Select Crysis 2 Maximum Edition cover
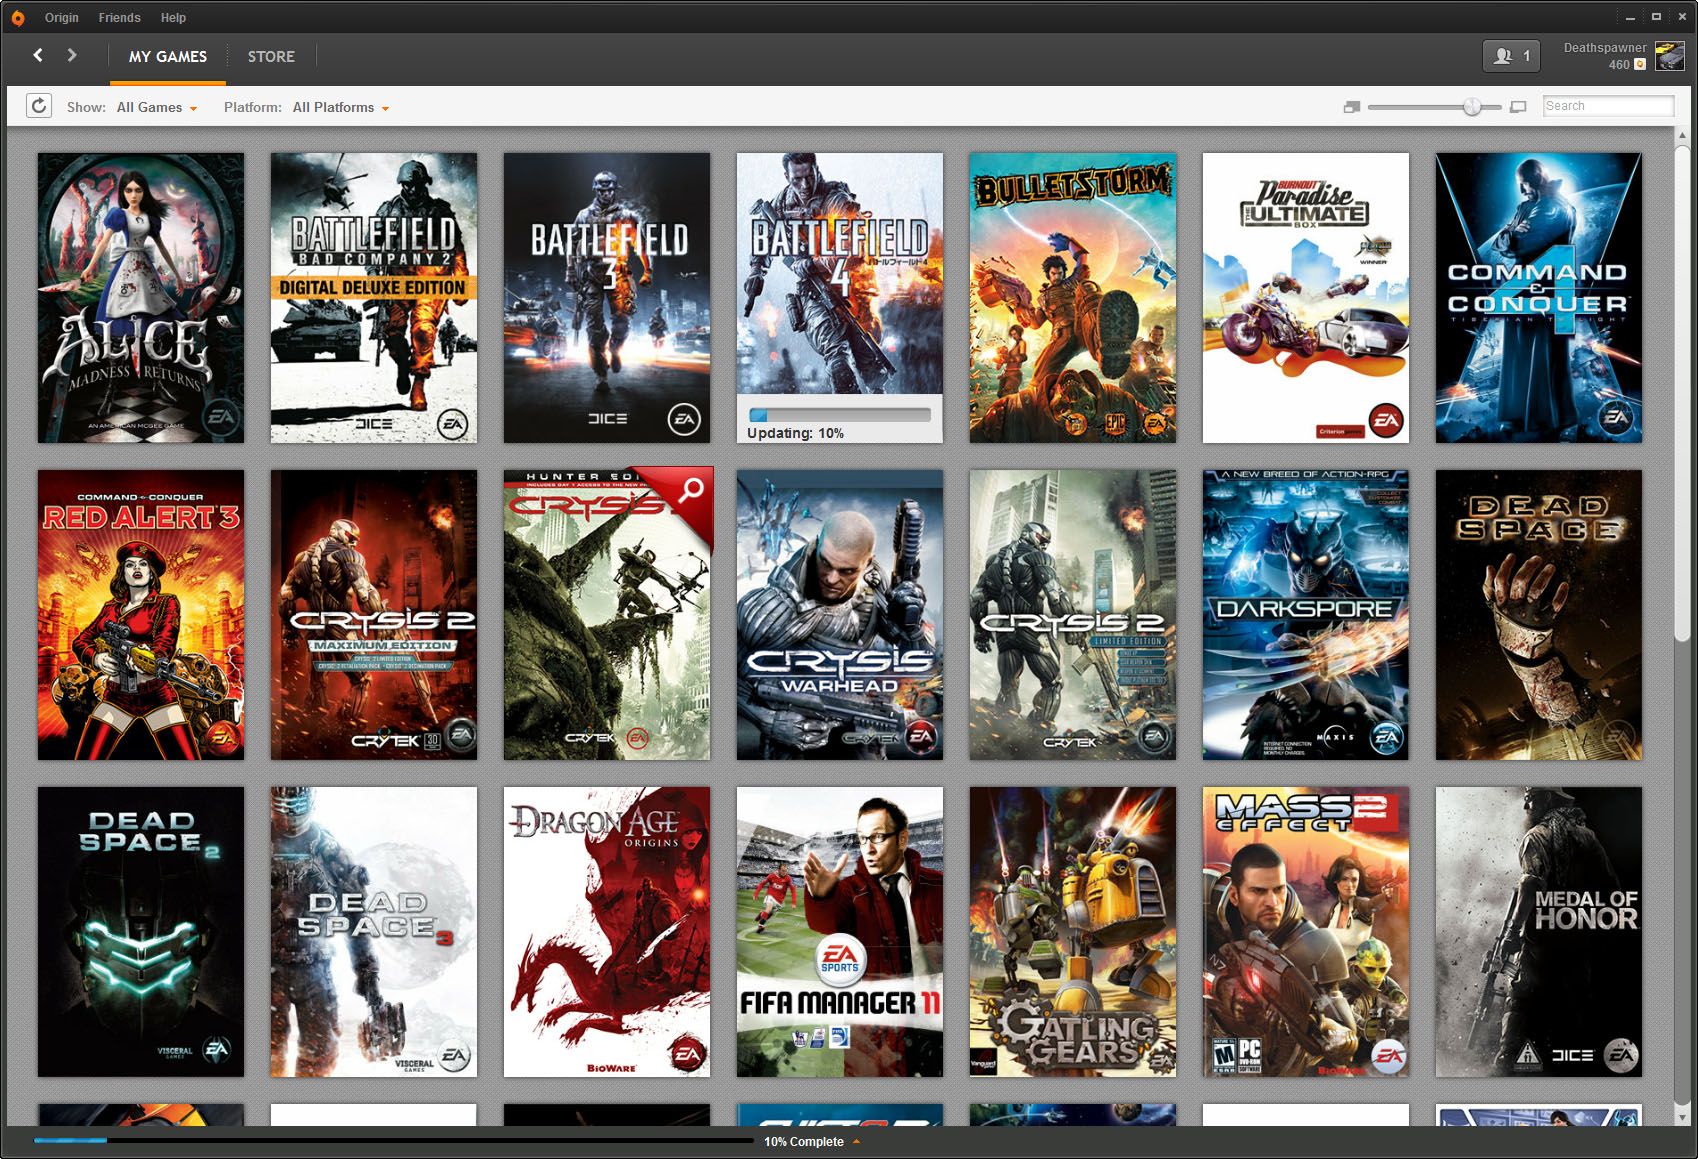Viewport: 1698px width, 1159px height. point(374,615)
